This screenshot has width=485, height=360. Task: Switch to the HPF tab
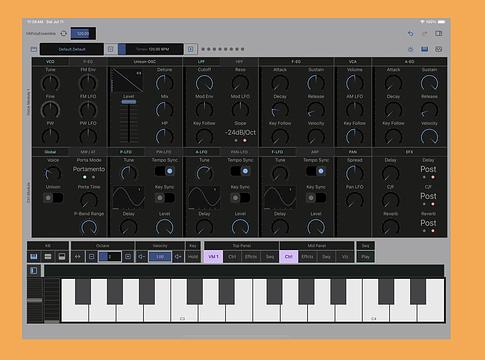click(239, 62)
